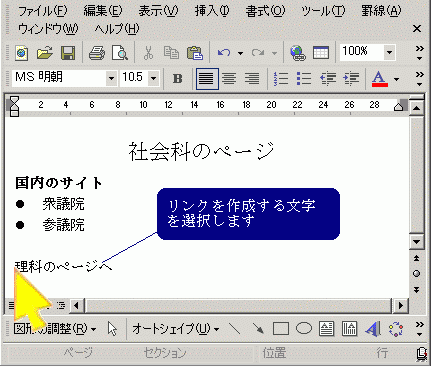
Task: Click the 理科のページへ text line
Action: click(64, 266)
